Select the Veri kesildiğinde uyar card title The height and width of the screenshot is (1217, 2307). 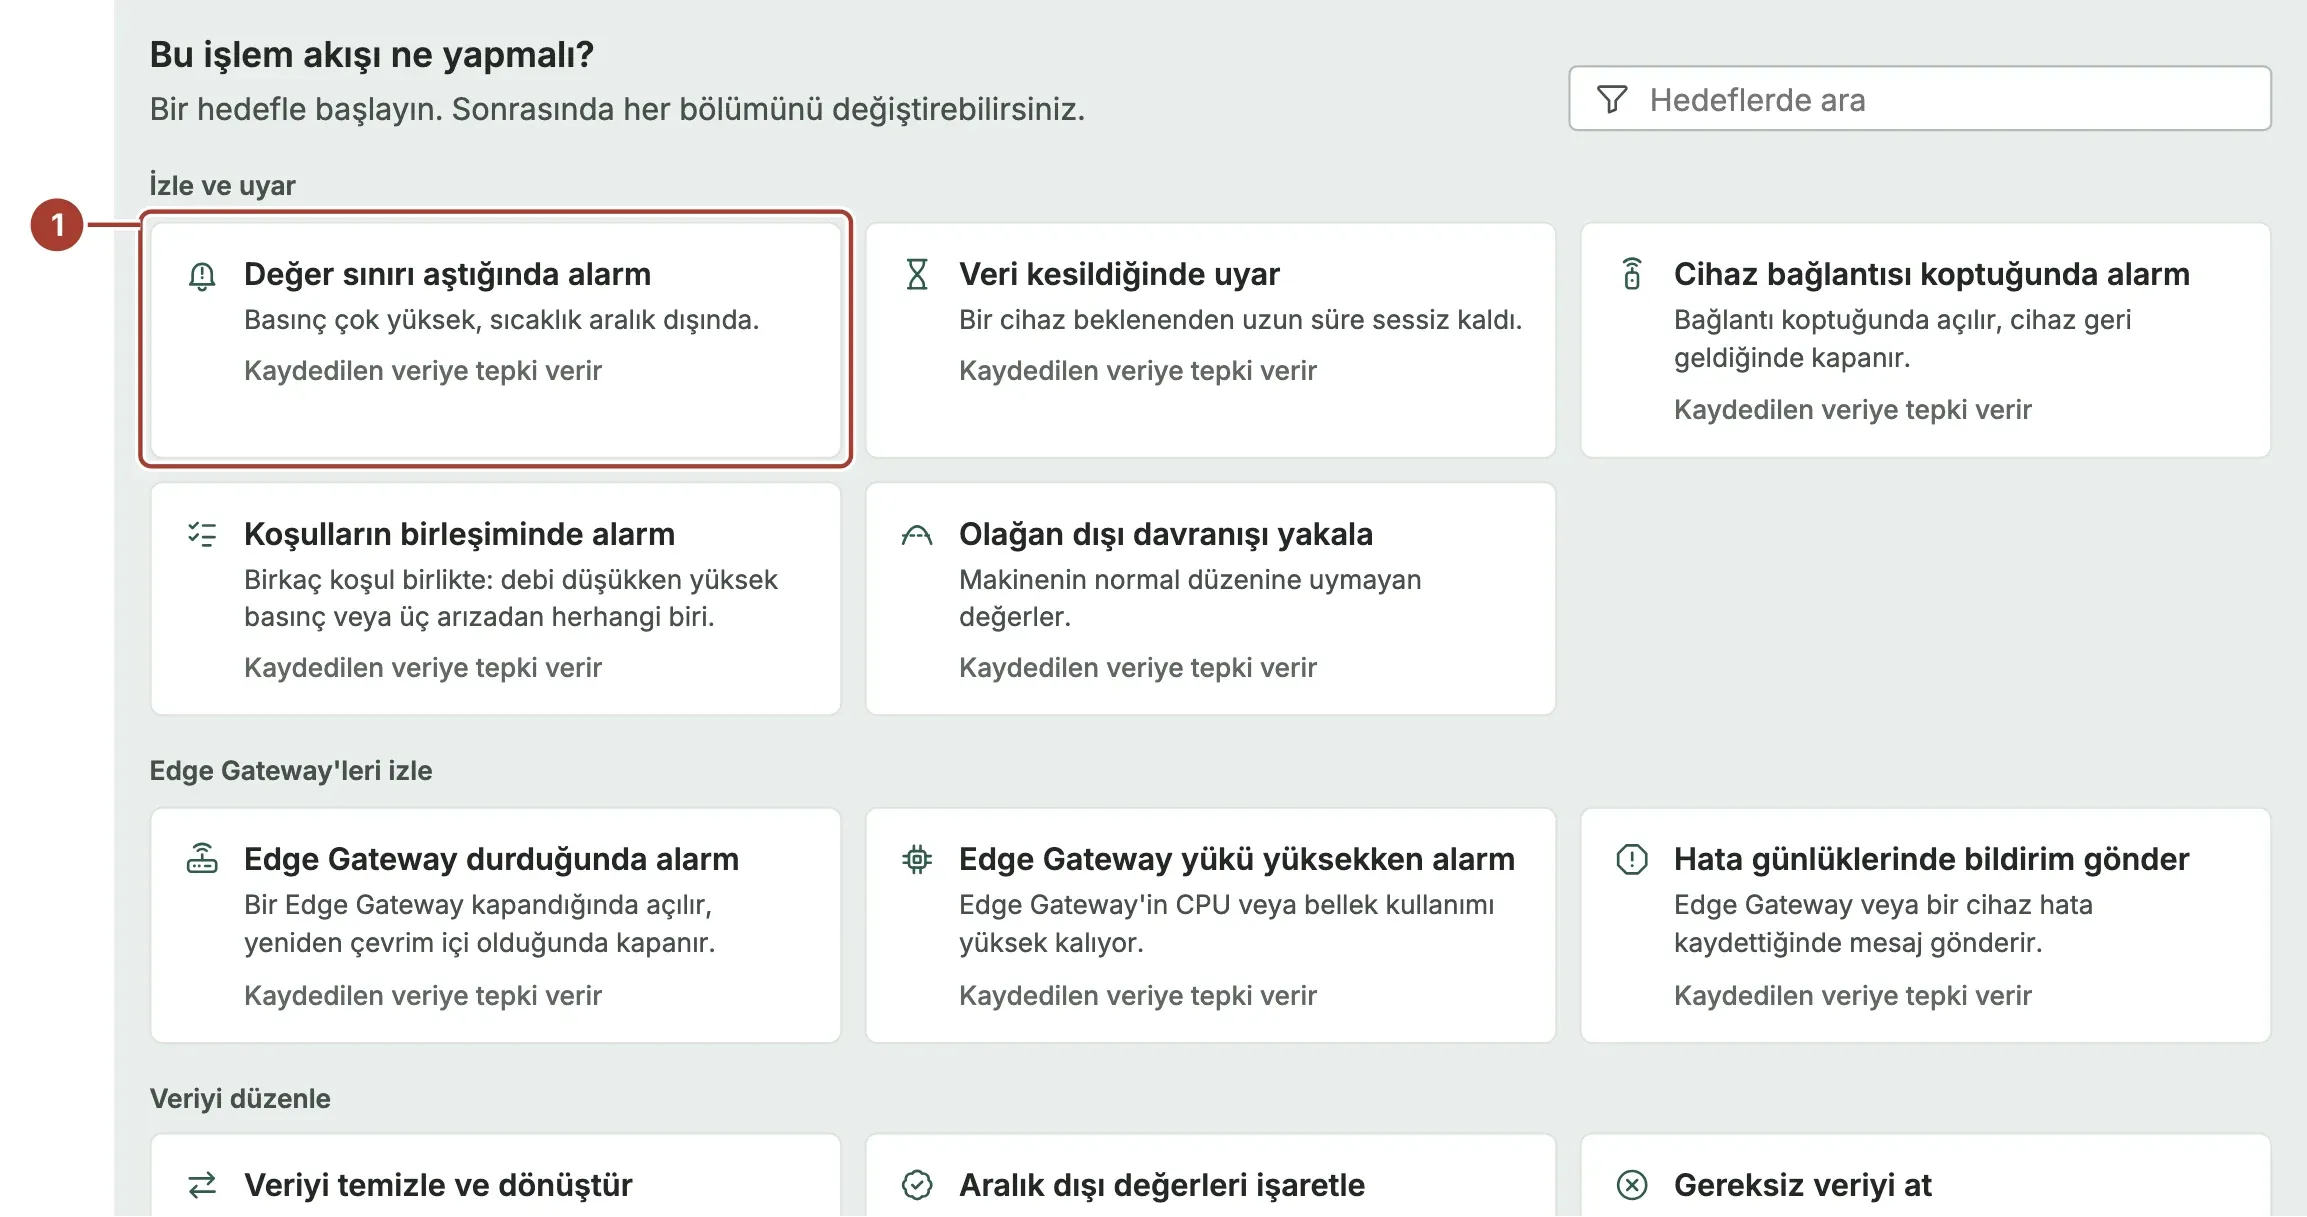[x=1119, y=274]
